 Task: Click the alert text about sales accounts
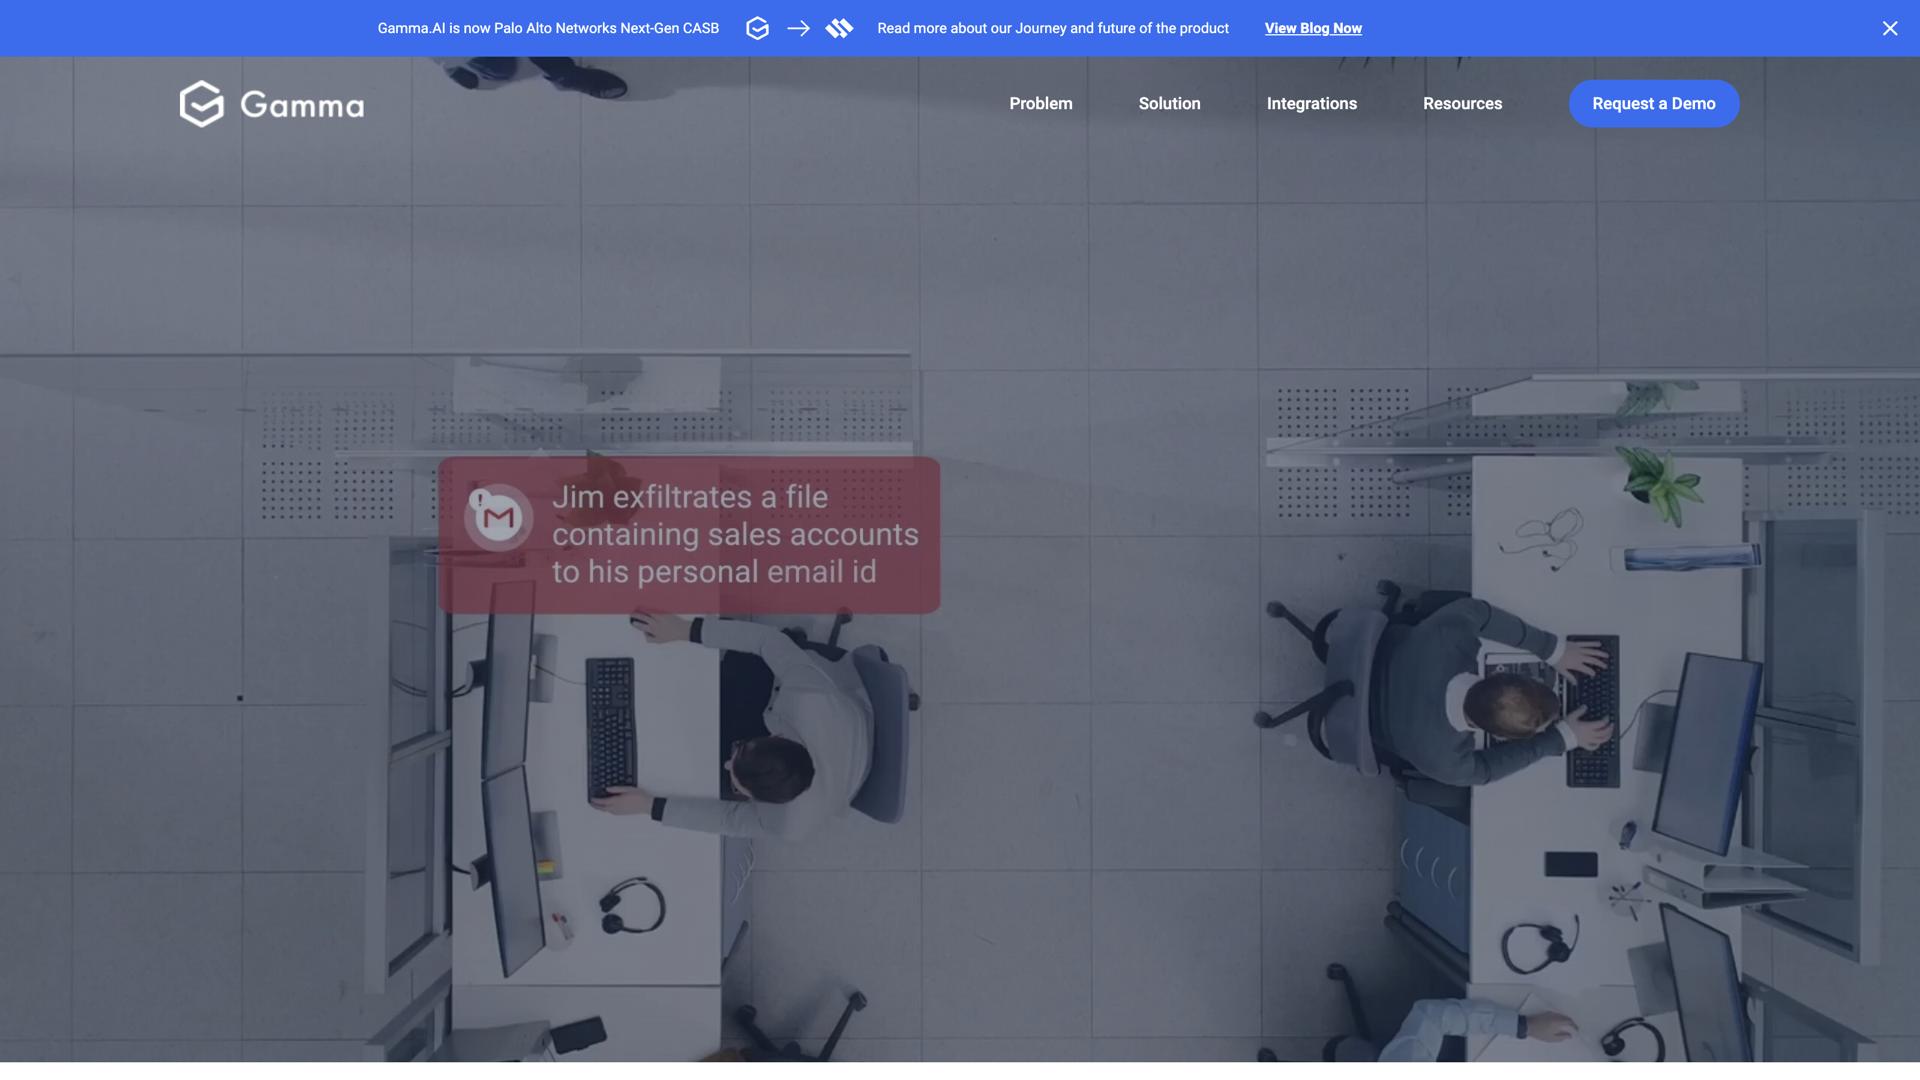click(735, 534)
